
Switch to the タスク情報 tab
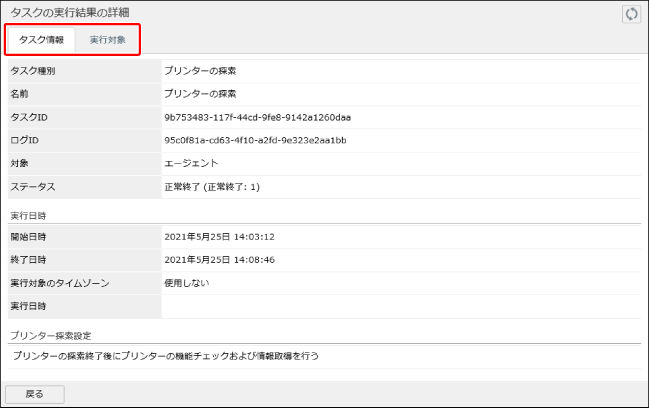pos(41,41)
